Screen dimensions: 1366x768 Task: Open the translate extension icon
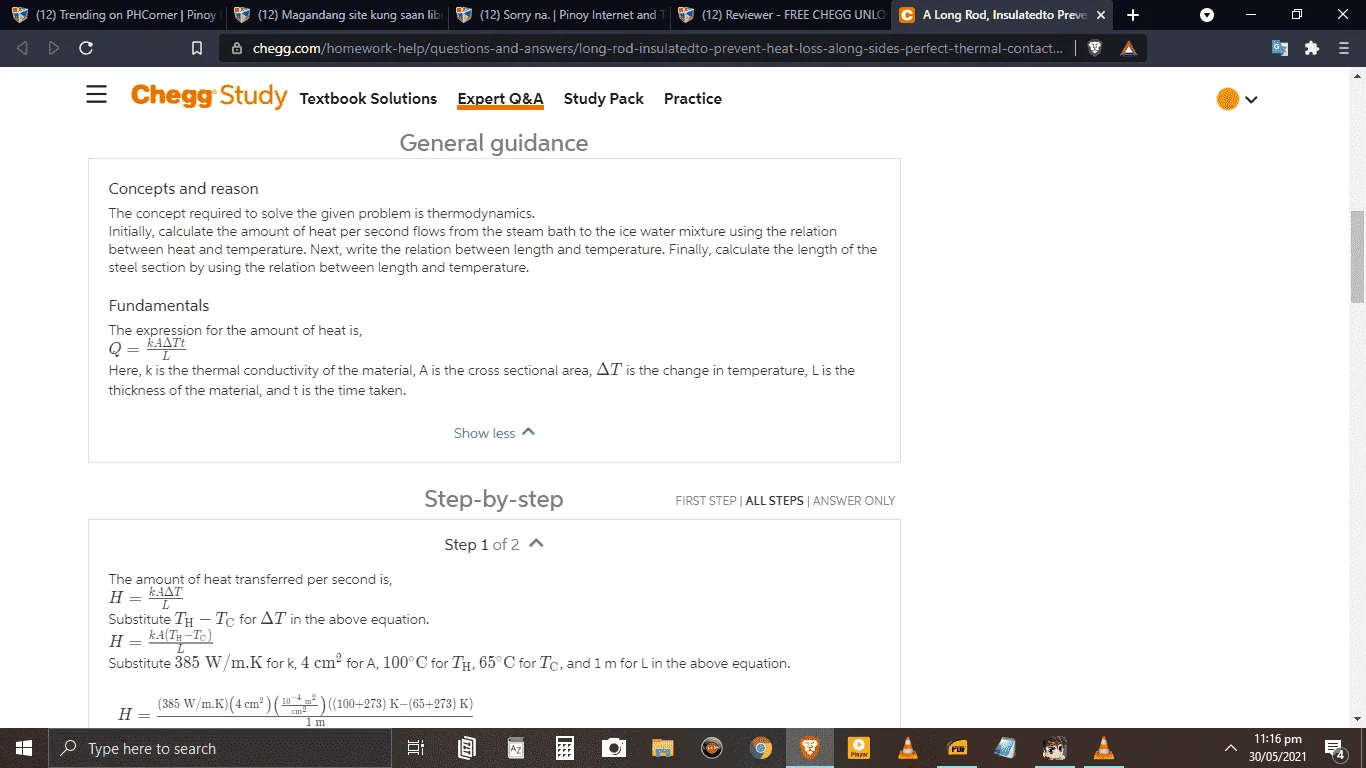tap(1280, 48)
